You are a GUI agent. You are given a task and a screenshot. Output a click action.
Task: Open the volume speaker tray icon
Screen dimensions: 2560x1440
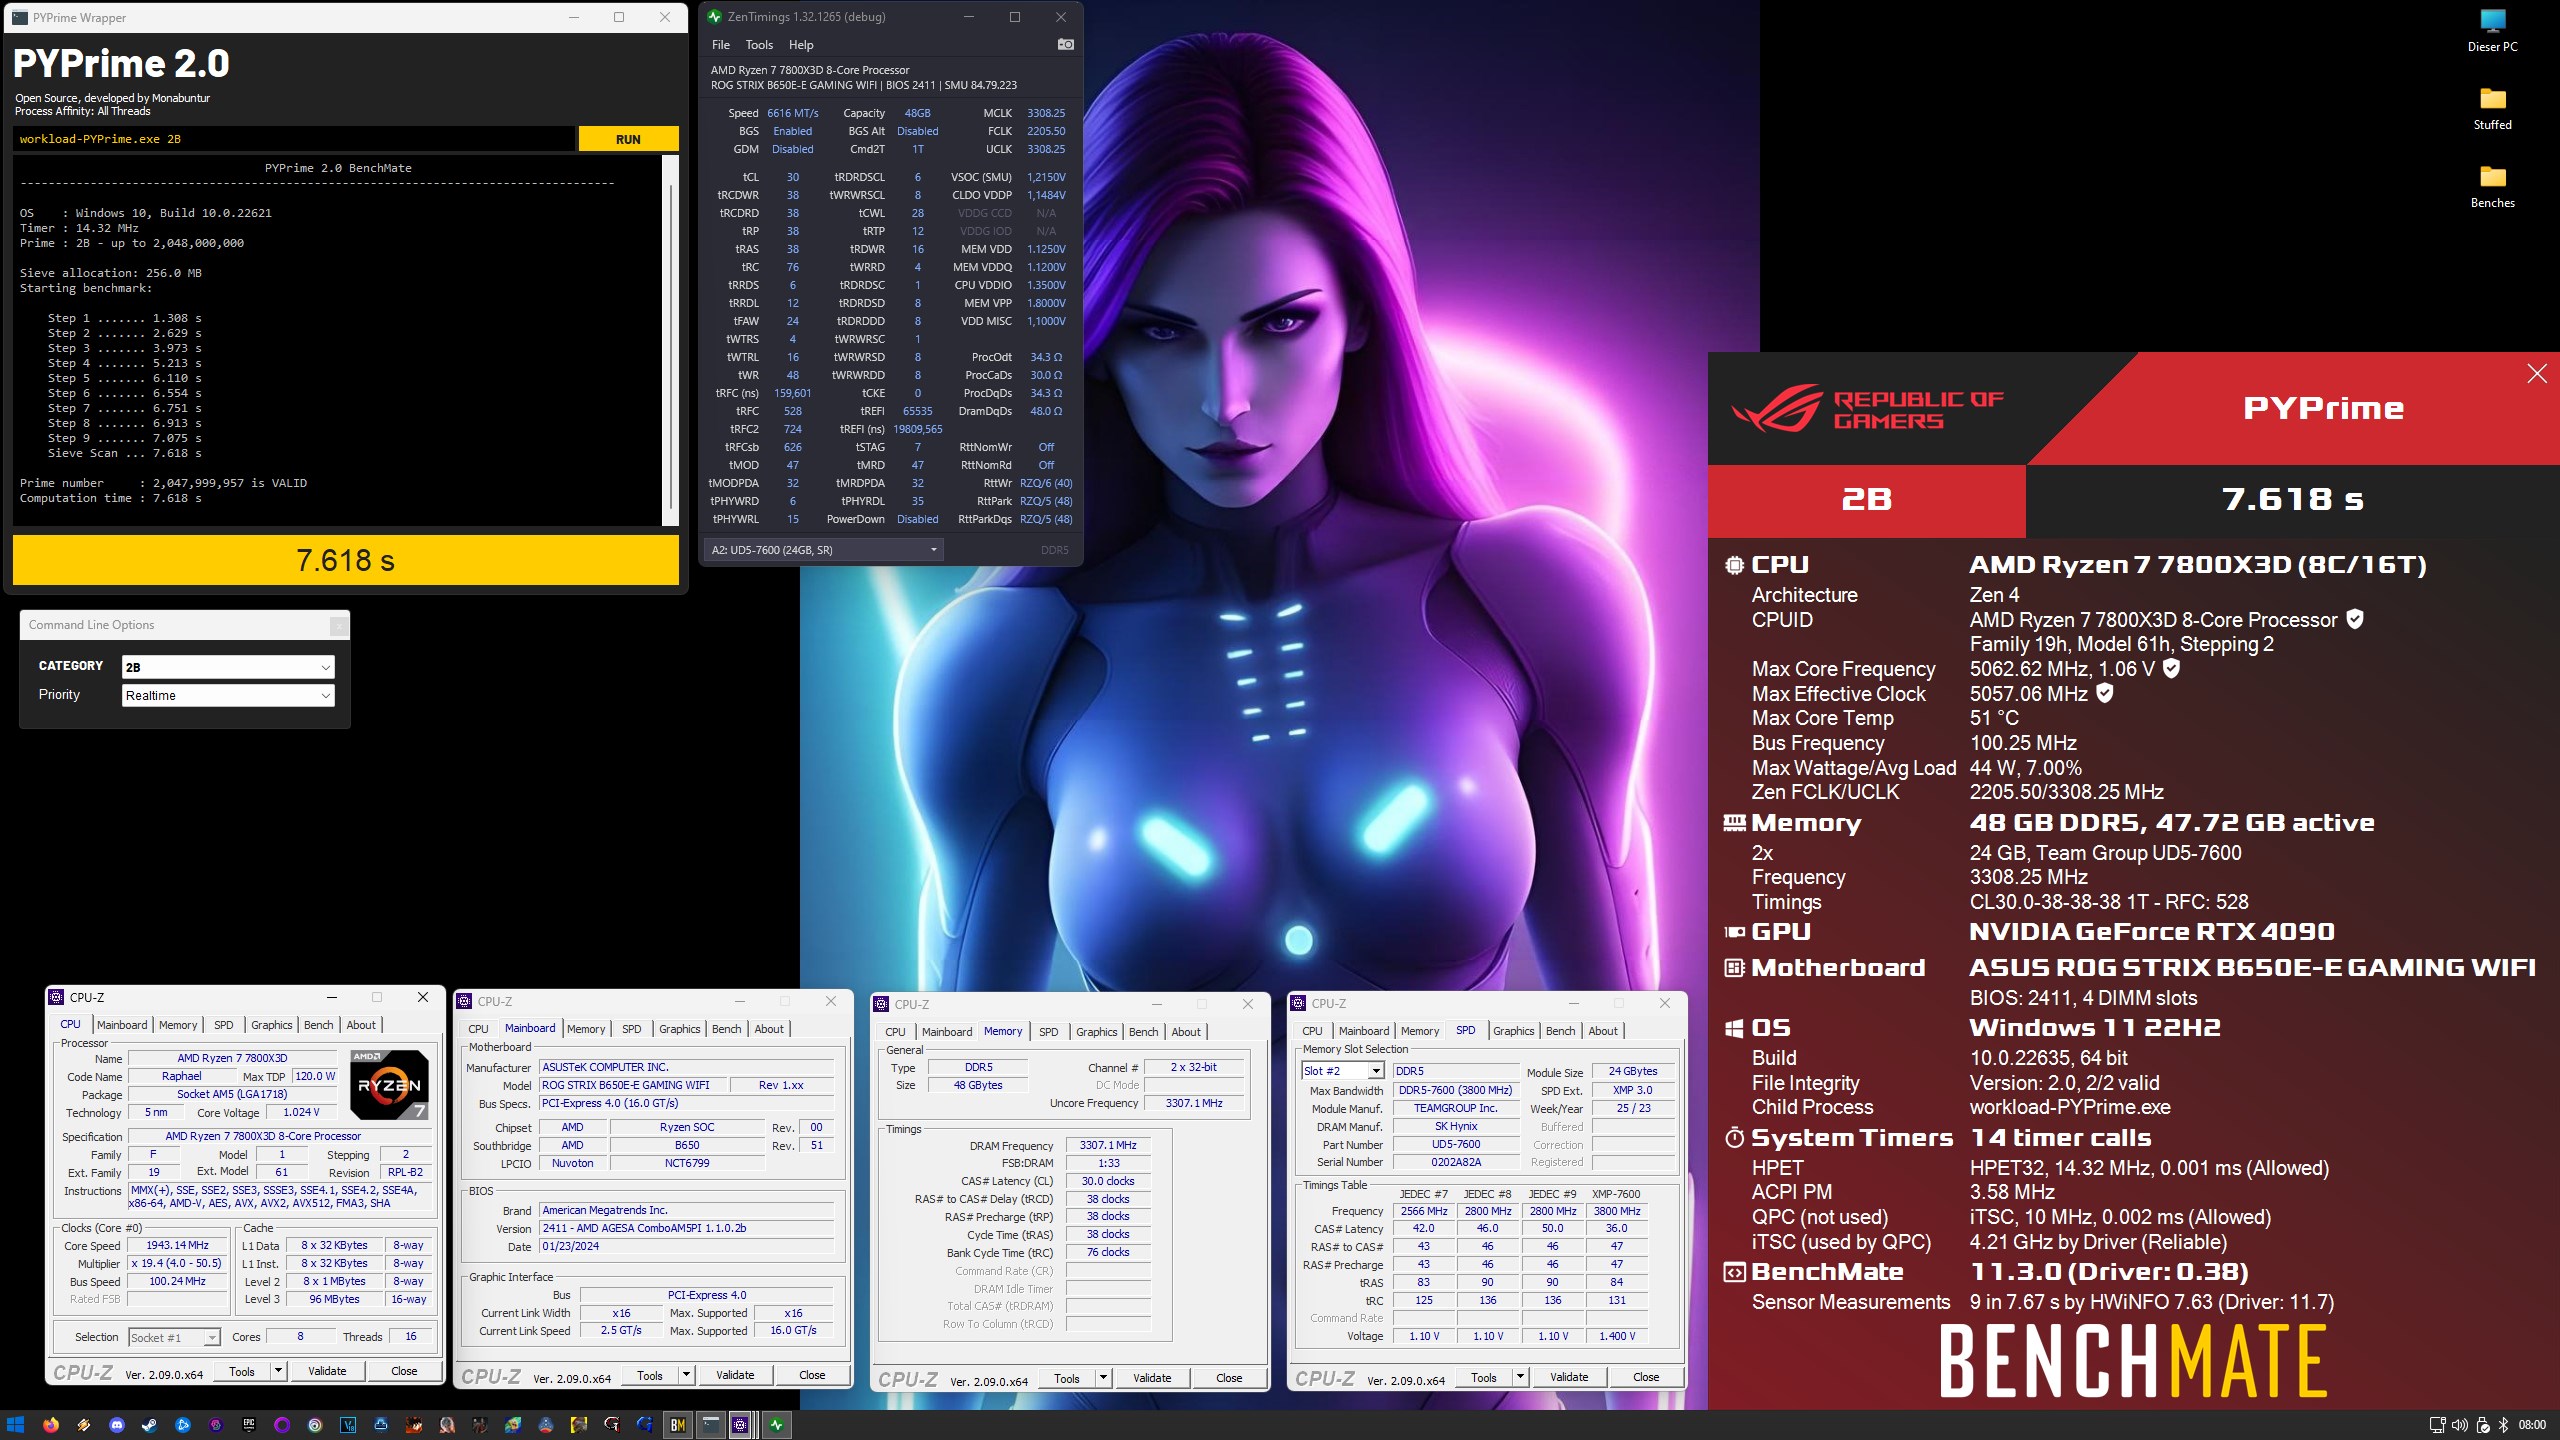click(2460, 1425)
